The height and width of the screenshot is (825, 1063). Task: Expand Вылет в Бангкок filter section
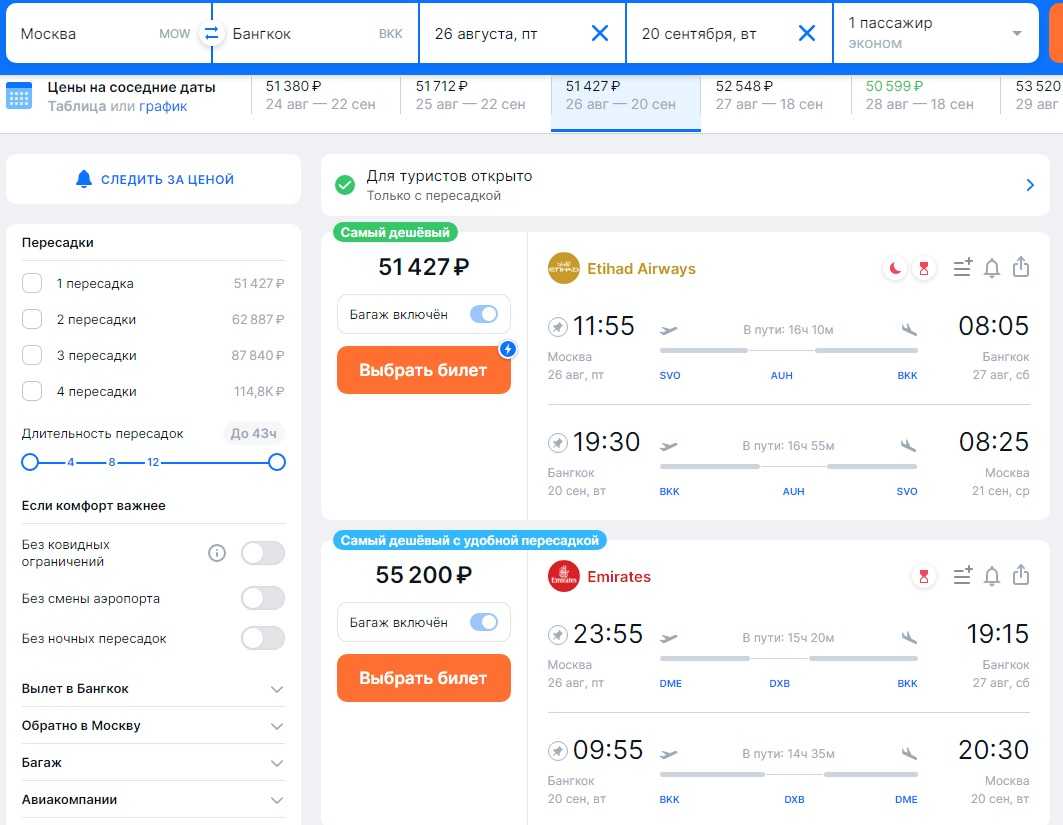pos(277,689)
